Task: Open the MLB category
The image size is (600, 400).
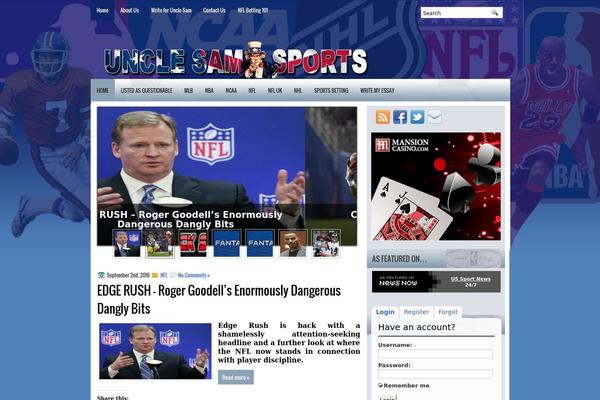Action: click(188, 90)
